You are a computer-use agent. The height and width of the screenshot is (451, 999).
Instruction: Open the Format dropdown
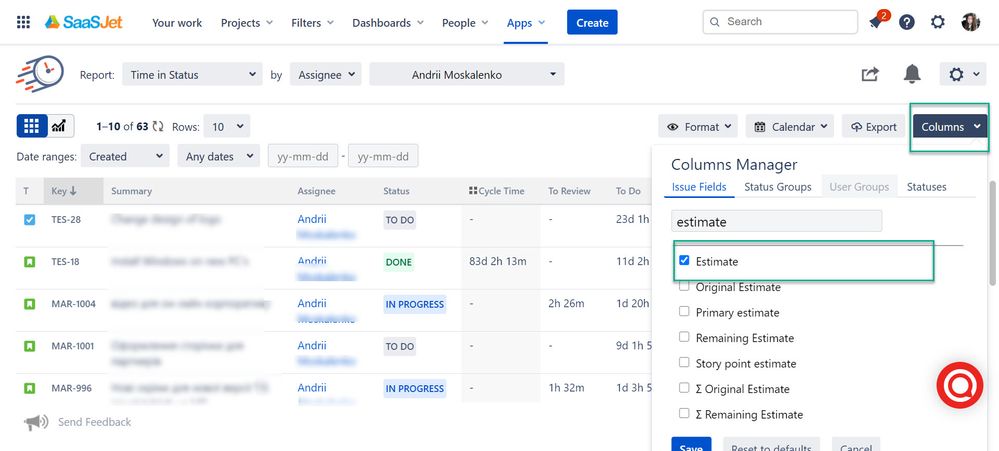698,126
